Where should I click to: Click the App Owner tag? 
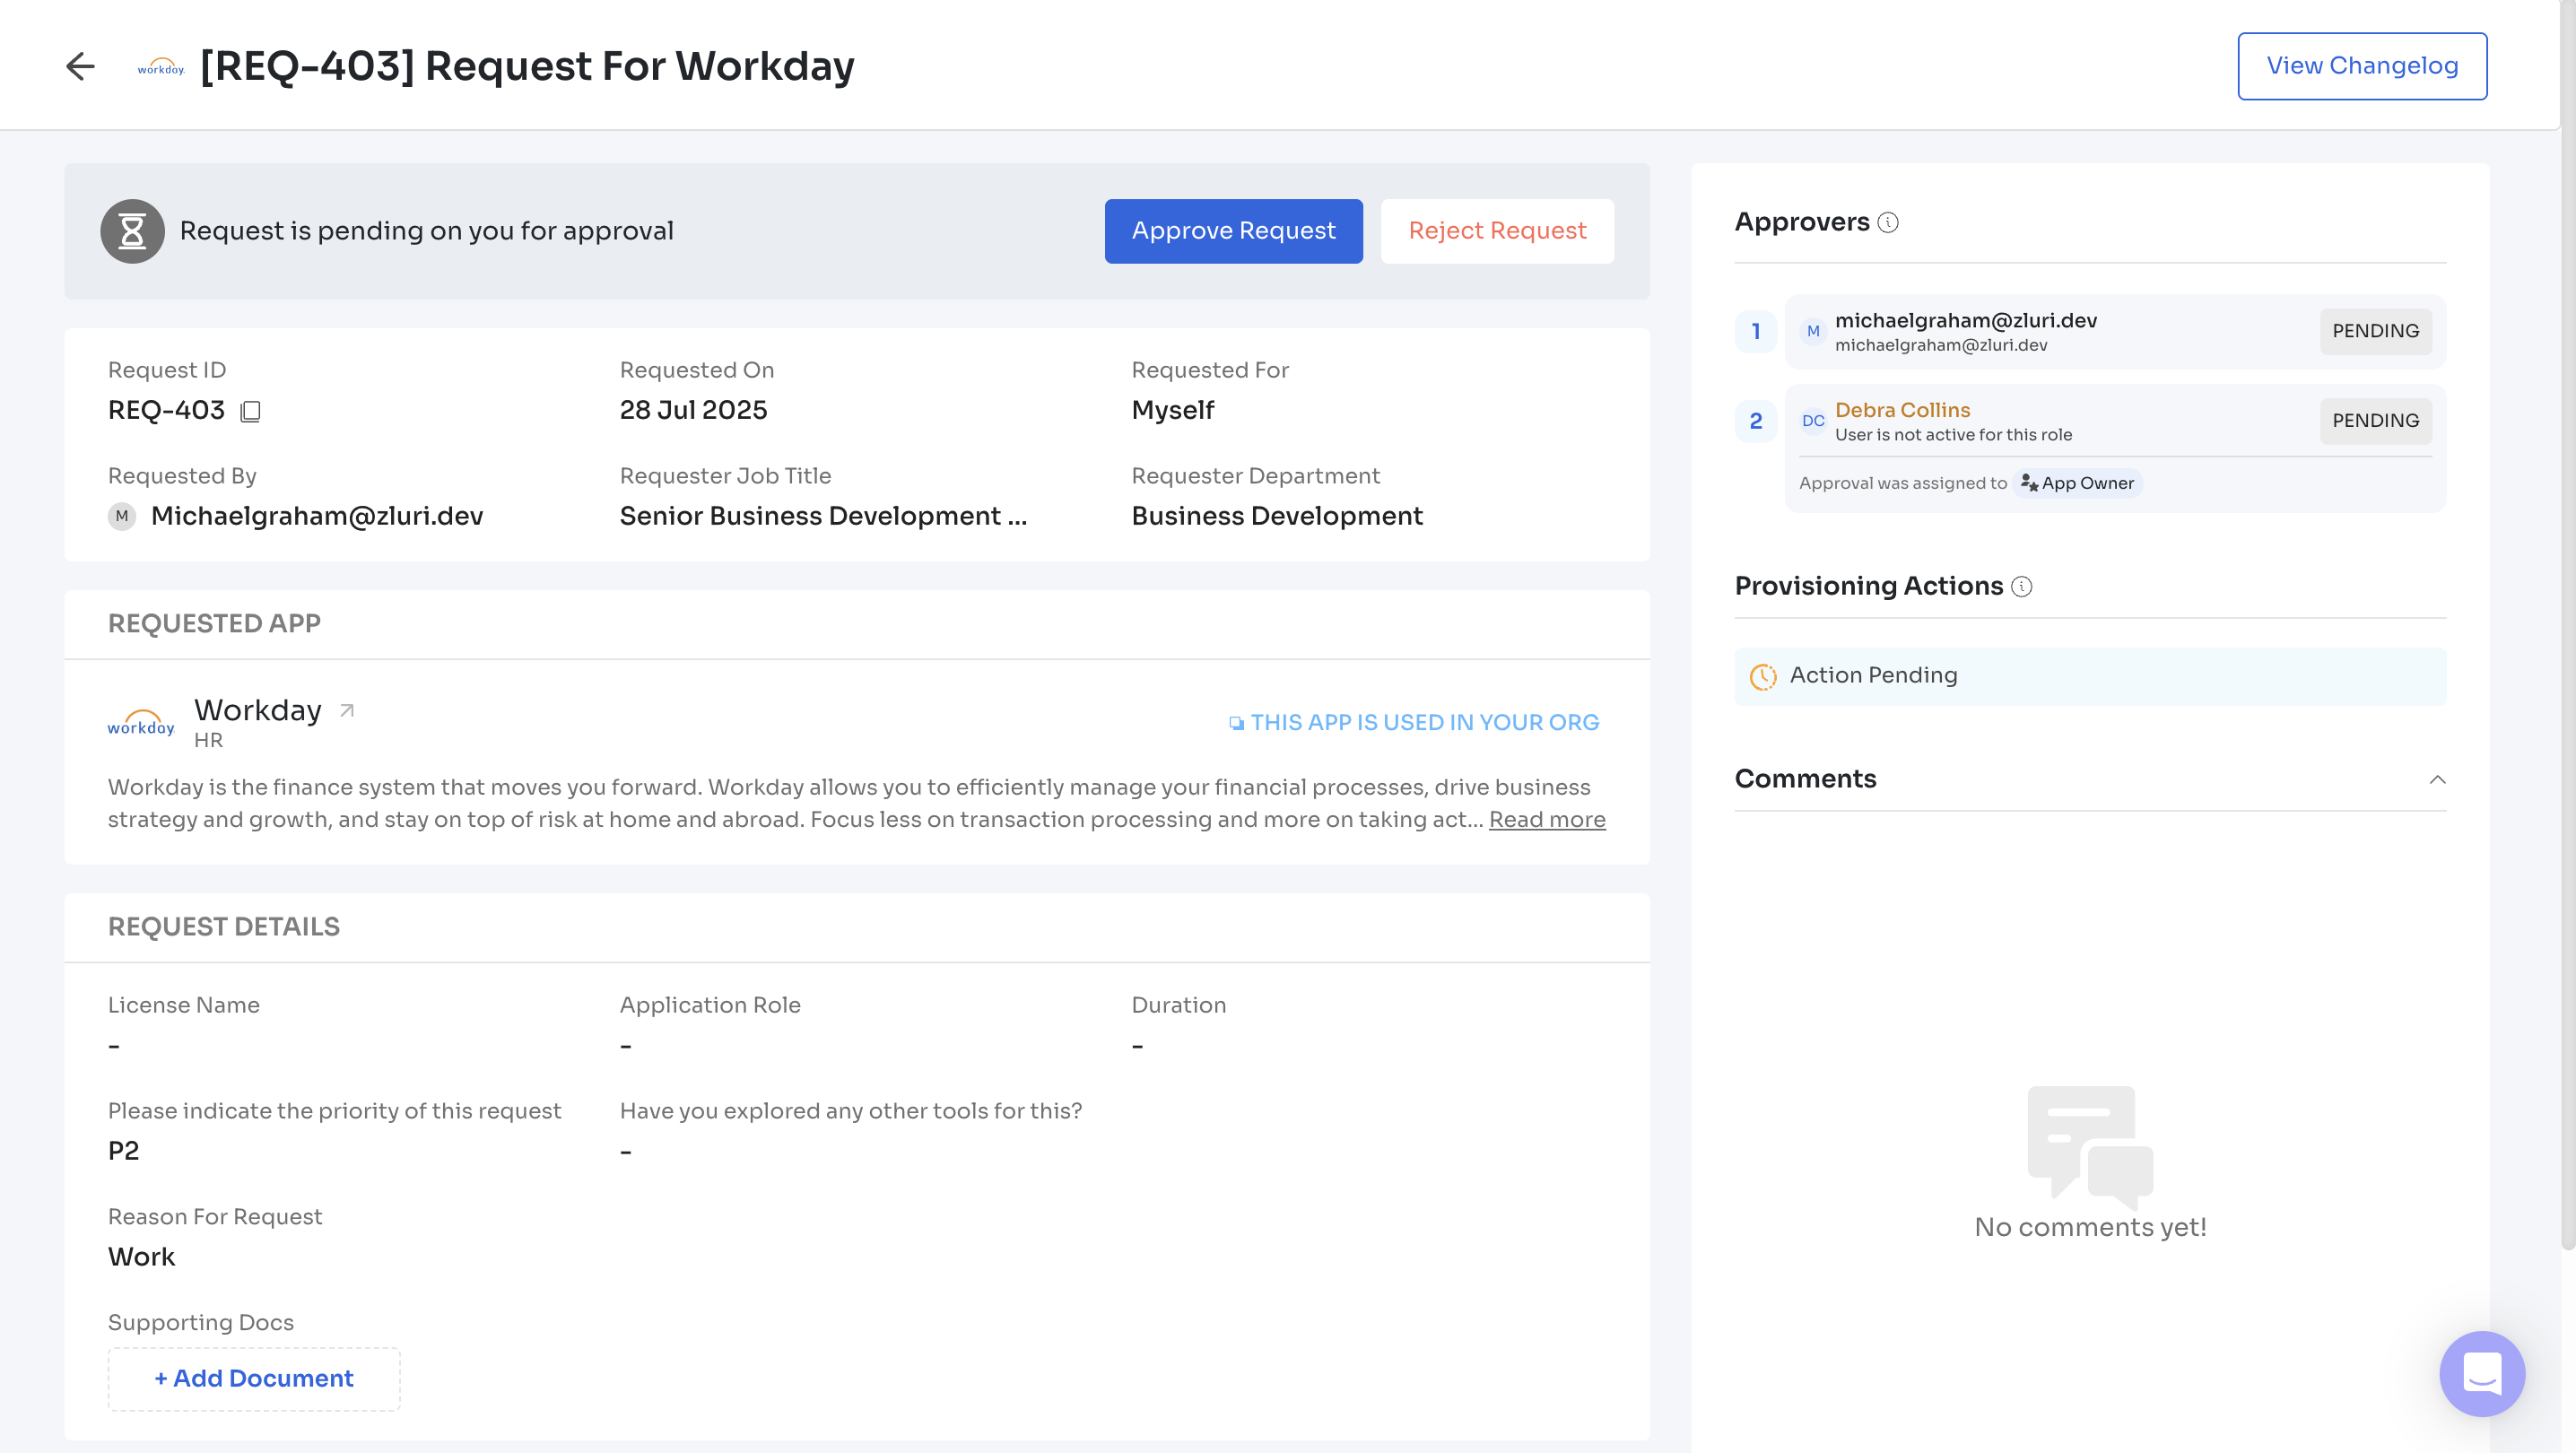[2077, 483]
